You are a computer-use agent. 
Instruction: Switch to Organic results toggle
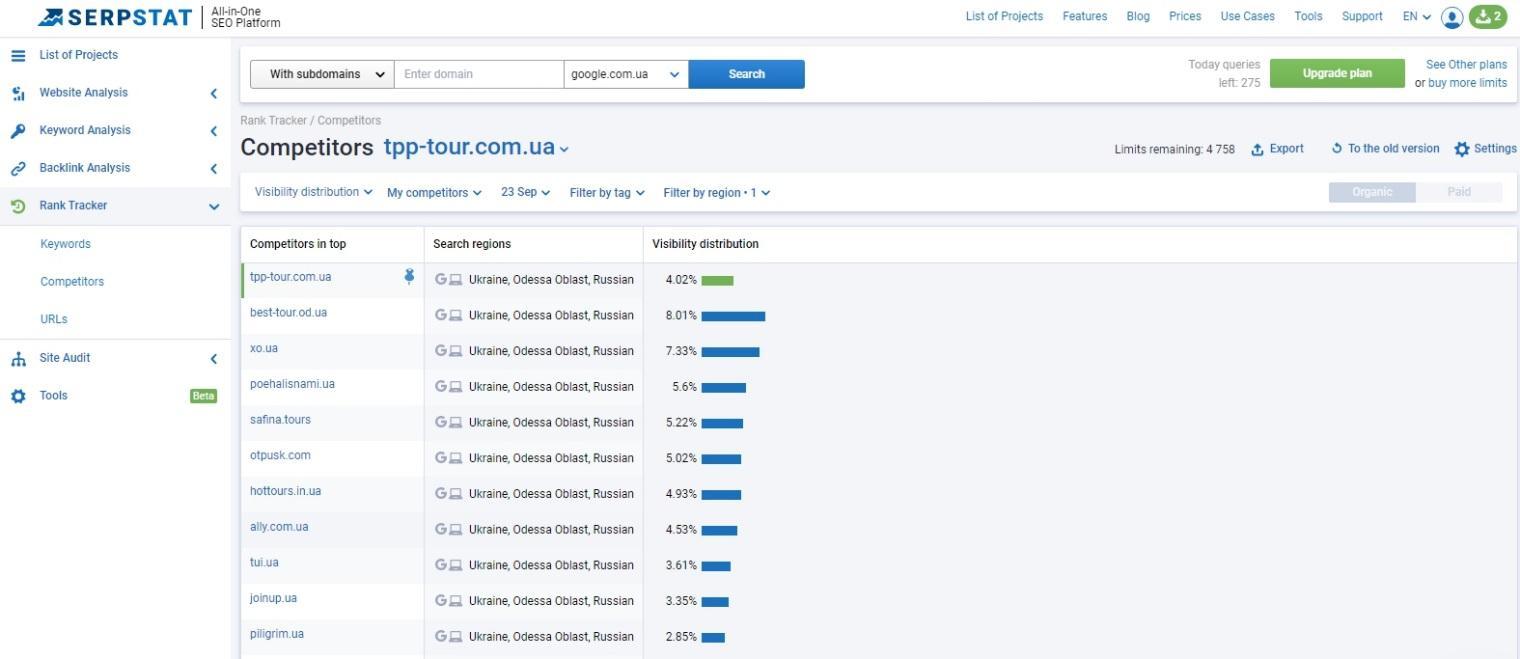1372,192
